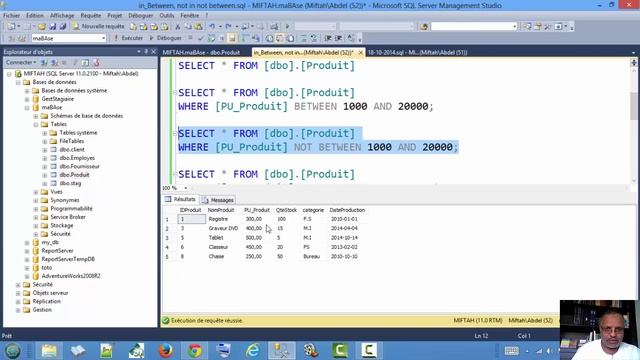Open the zoom 100 % dropdown
This screenshot has width=640, height=360.
click(x=186, y=188)
